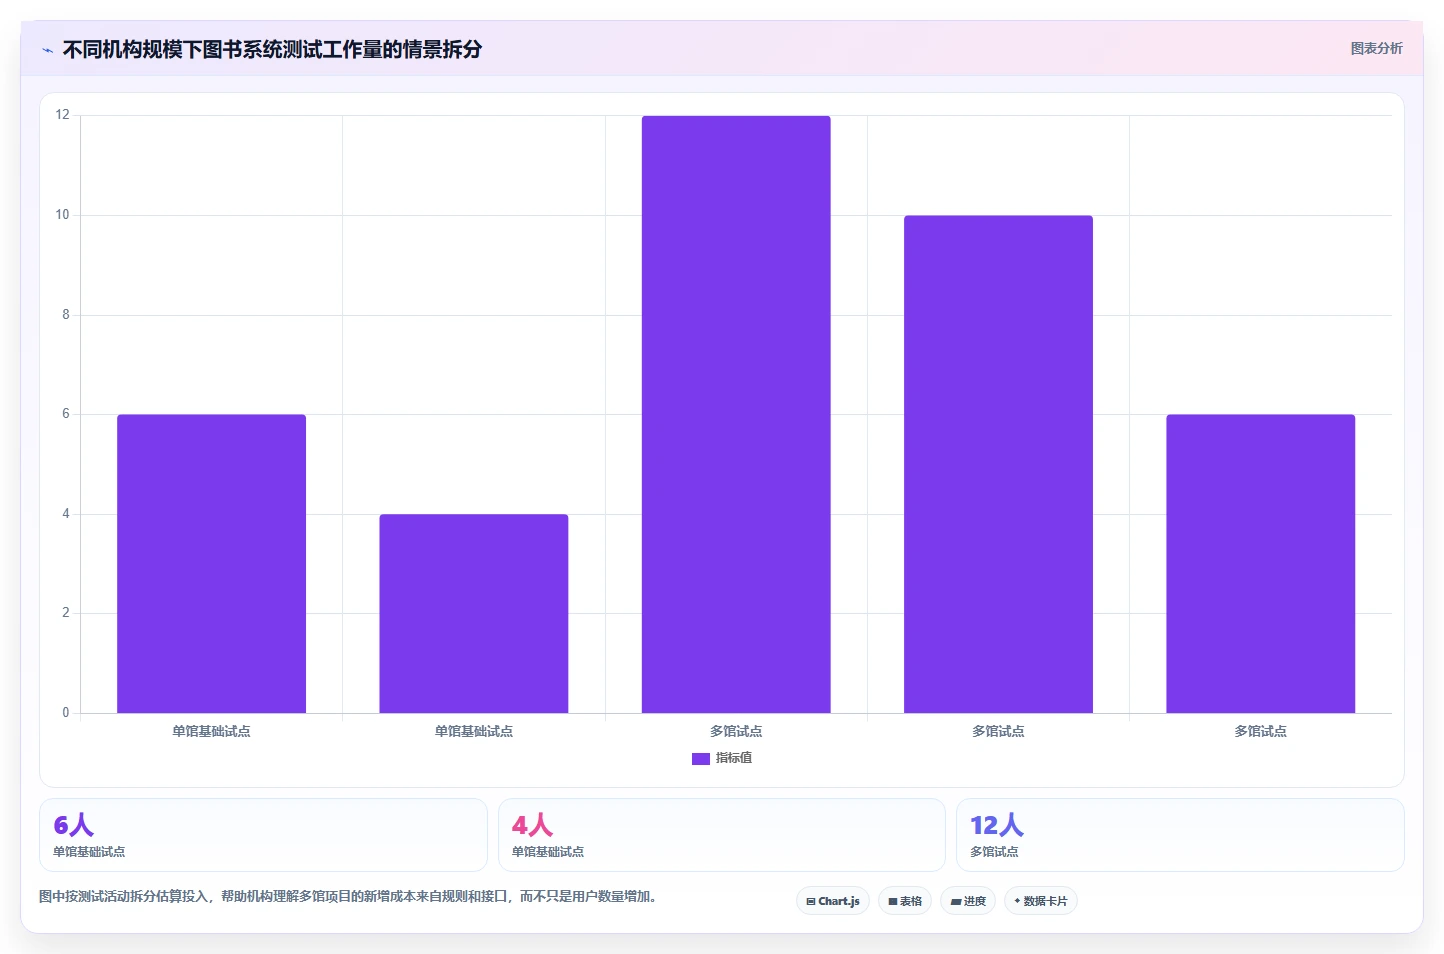This screenshot has width=1444, height=954.
Task: Click the y-axis tick label 10
Action: tap(63, 215)
